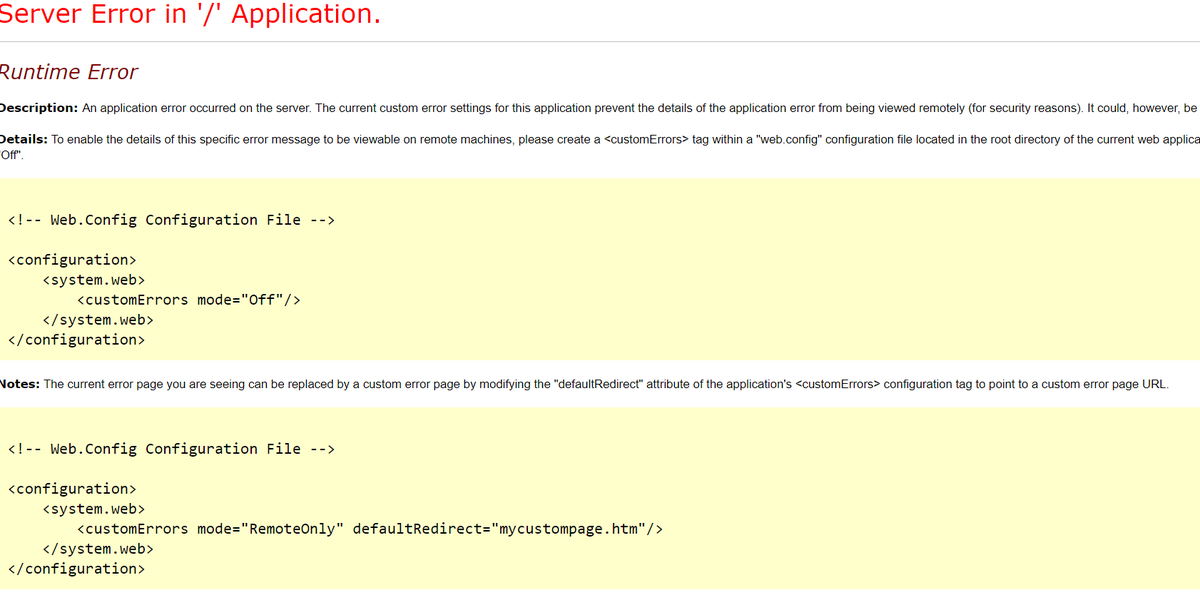The image size is (1200, 615).
Task: Click the second closing </configuration> tag line
Action: point(75,569)
